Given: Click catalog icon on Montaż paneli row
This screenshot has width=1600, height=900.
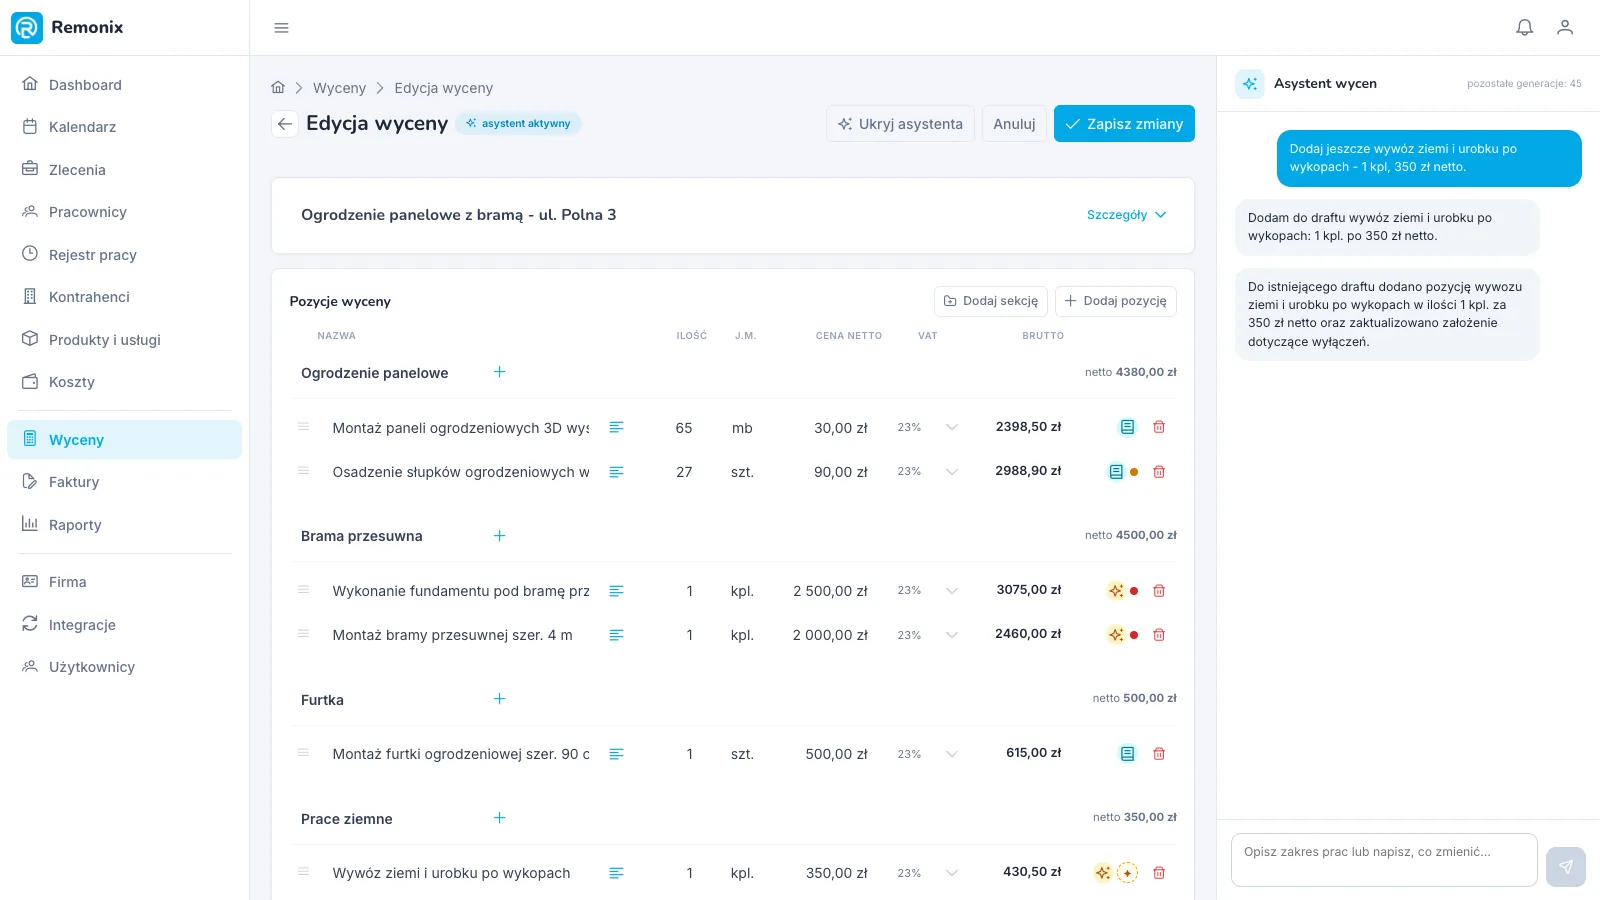Looking at the screenshot, I should 1127,427.
